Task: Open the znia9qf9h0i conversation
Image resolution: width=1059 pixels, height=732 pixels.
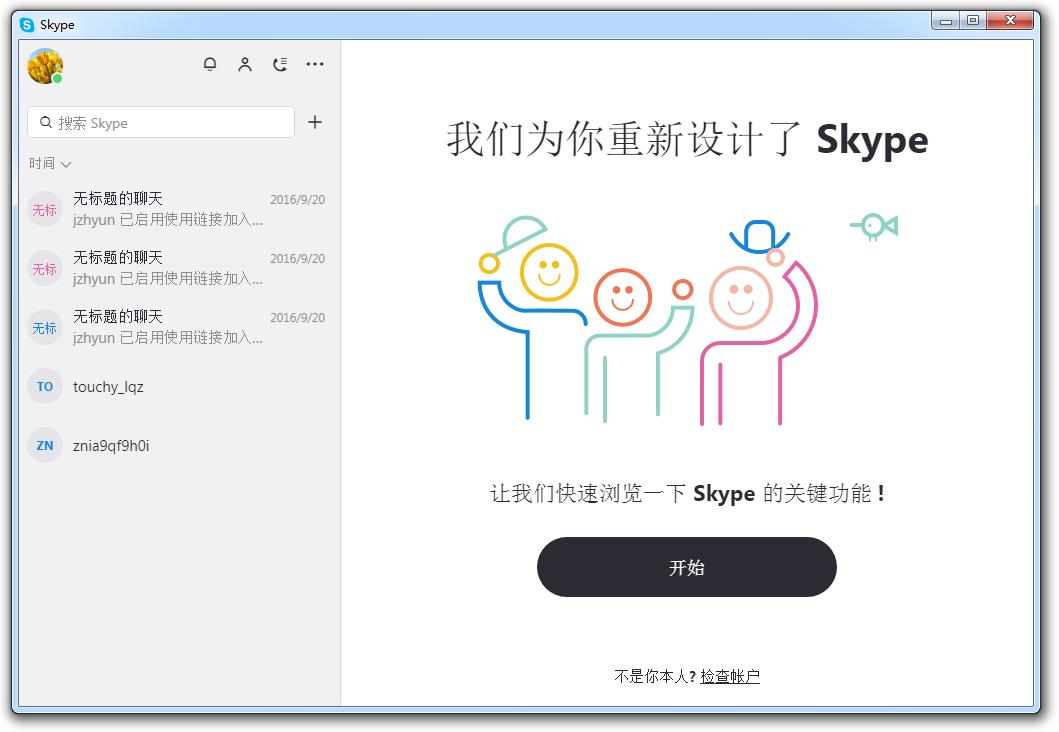Action: coord(177,446)
